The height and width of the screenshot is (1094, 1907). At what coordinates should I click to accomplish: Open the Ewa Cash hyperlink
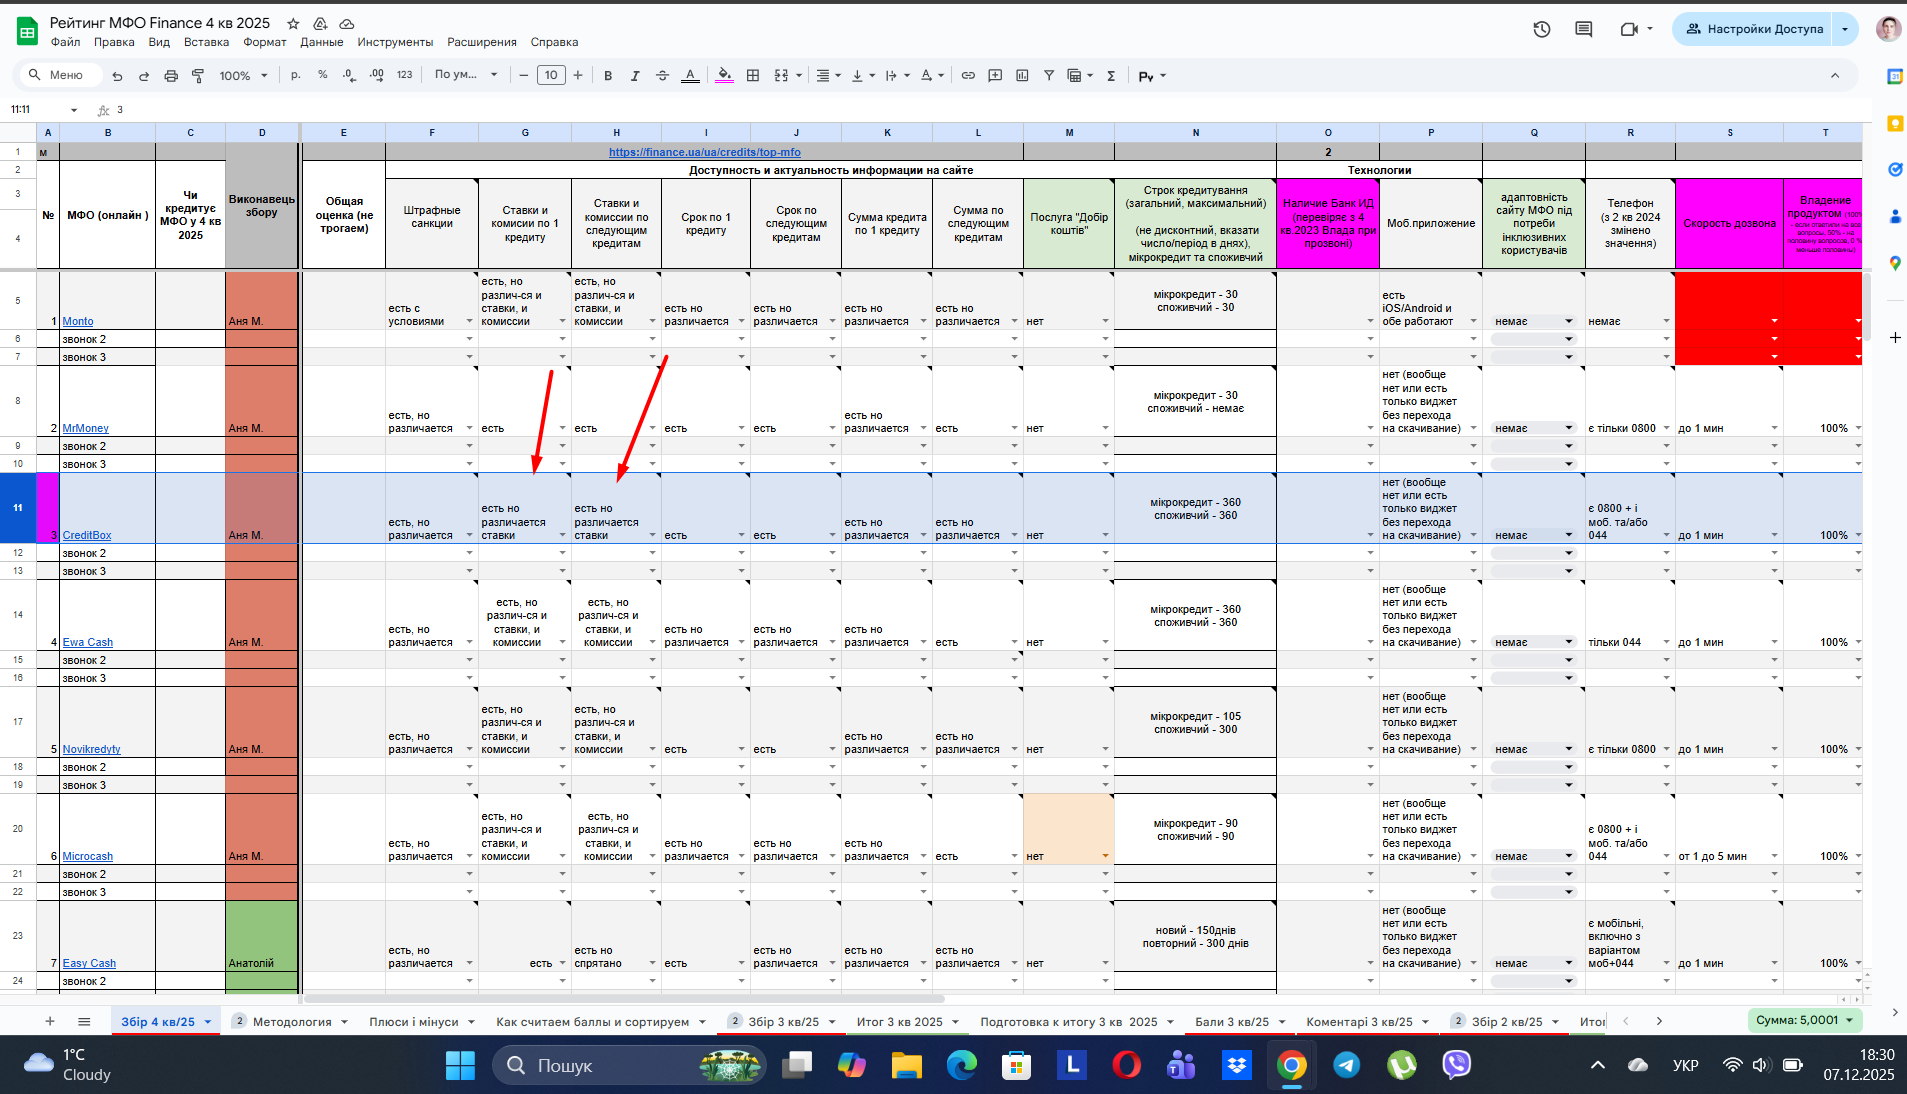(x=88, y=643)
